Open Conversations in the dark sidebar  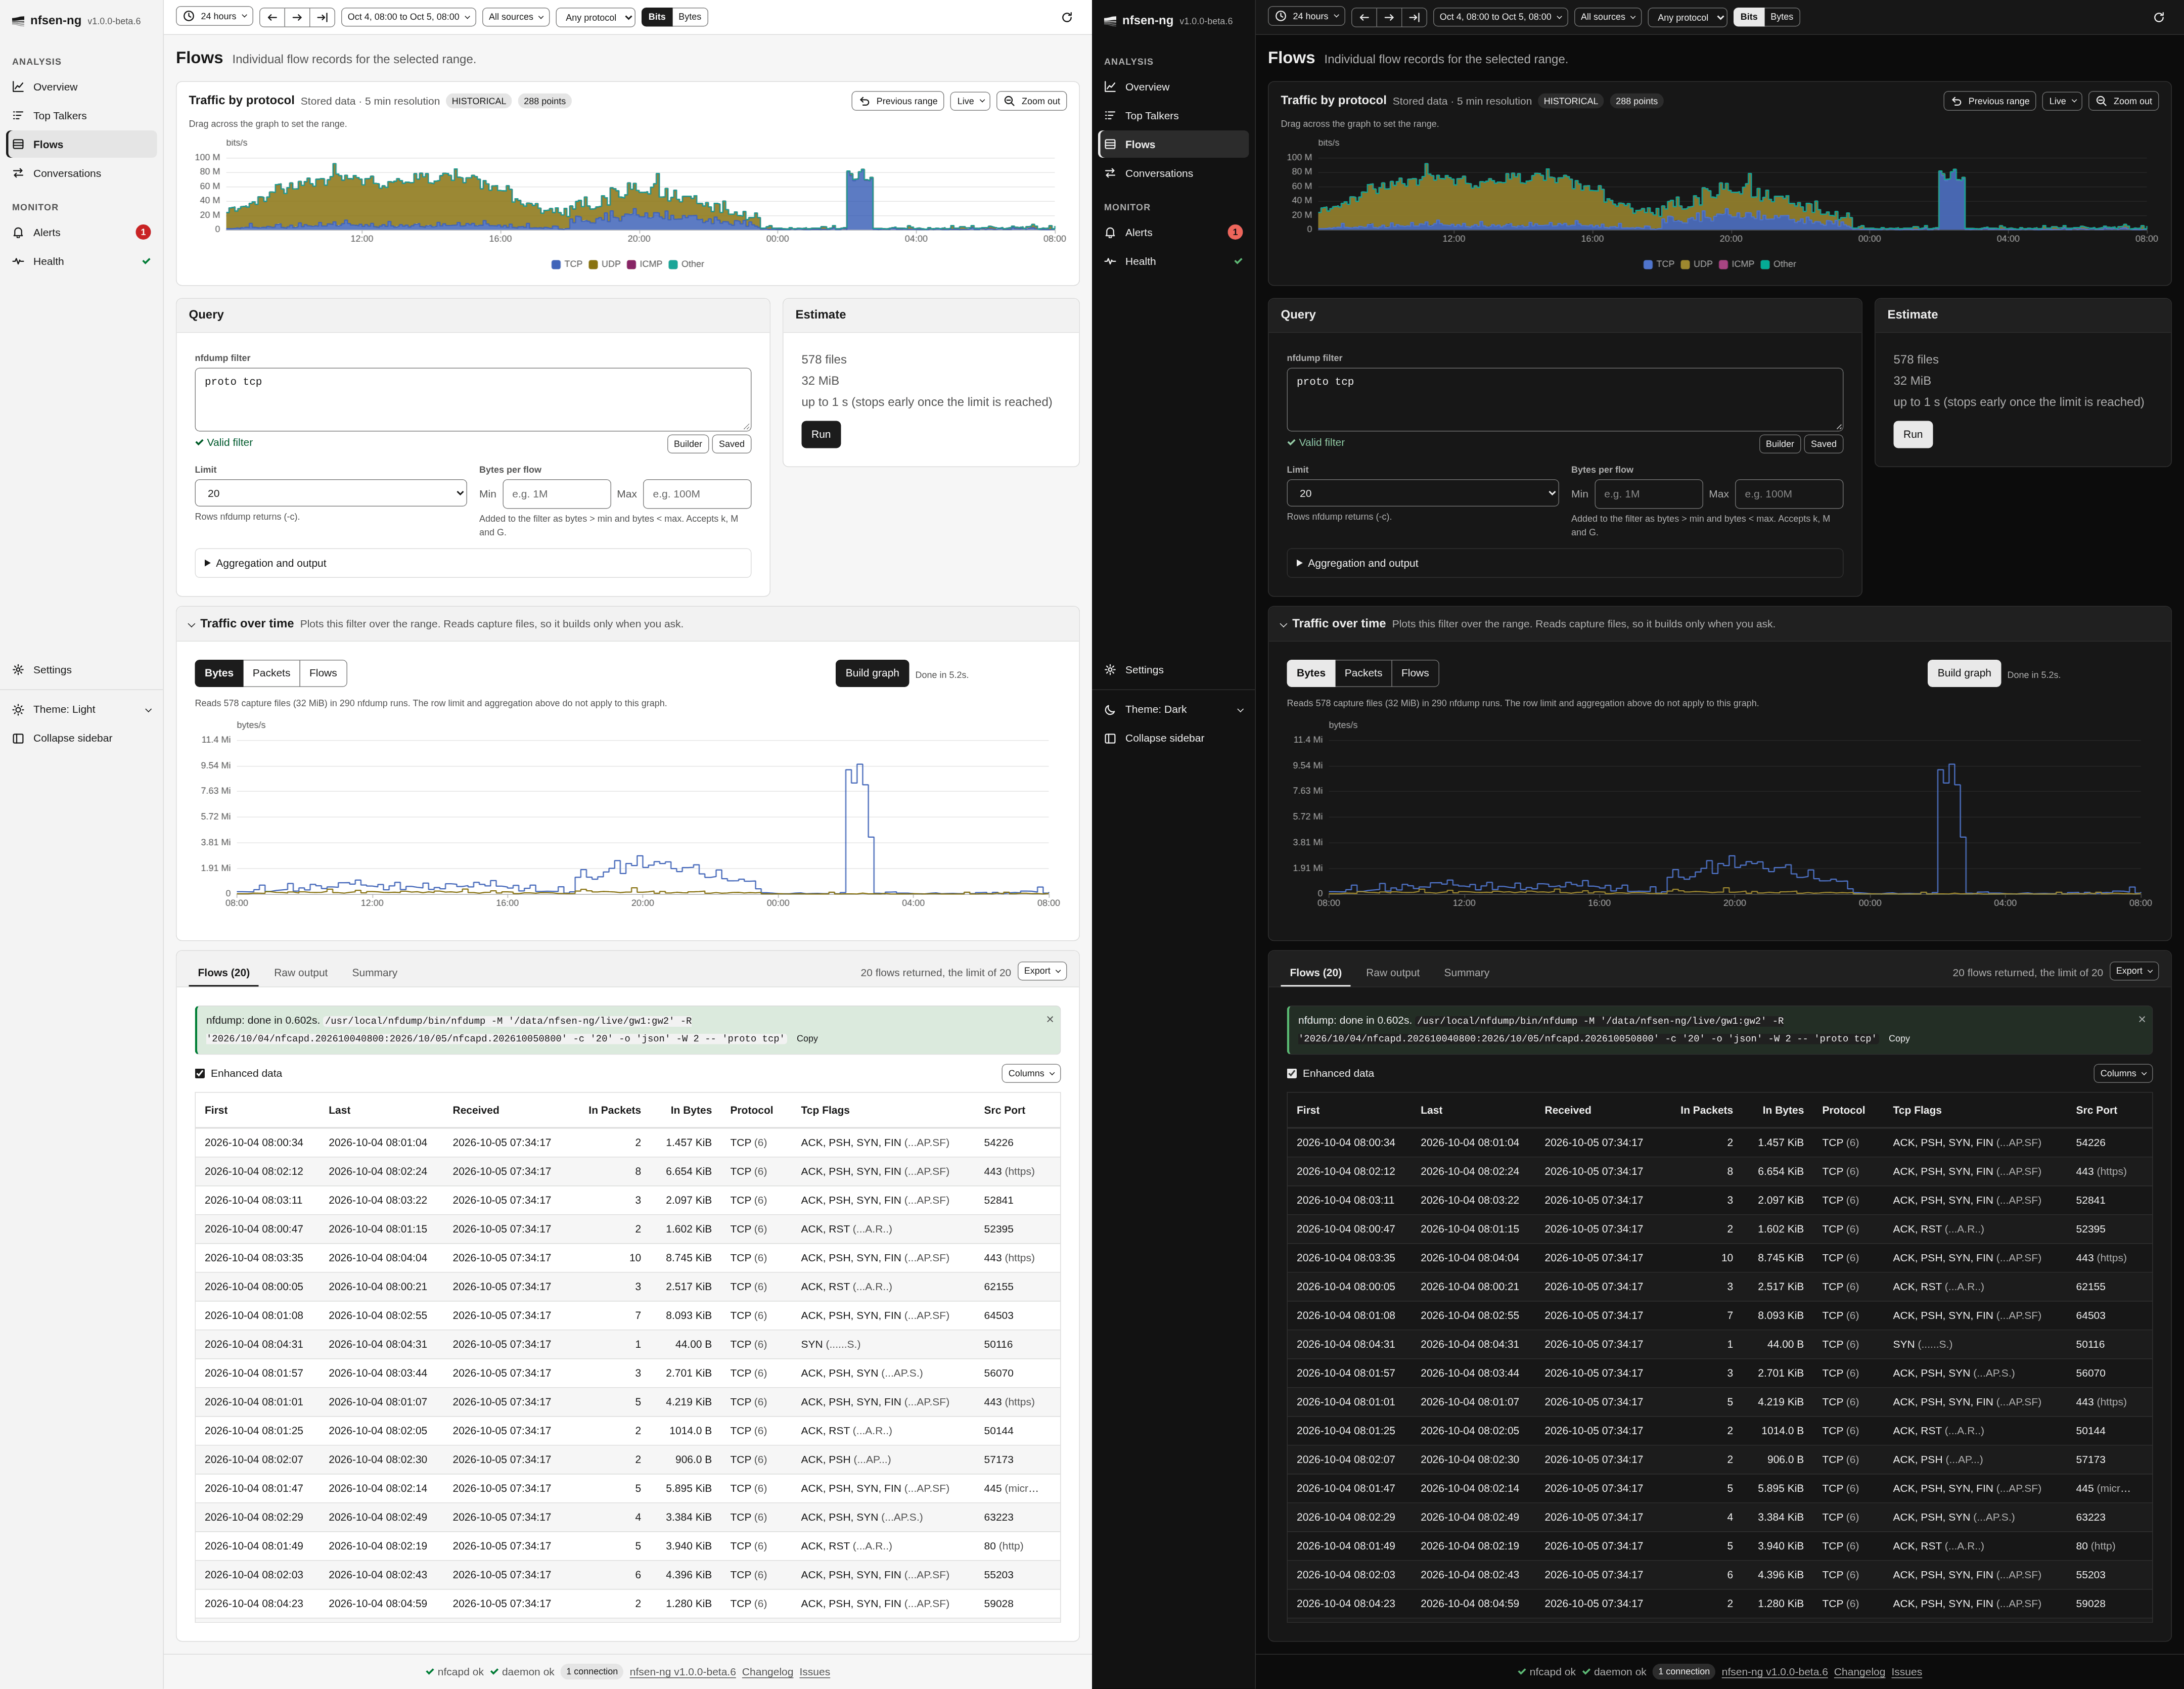click(1173, 173)
